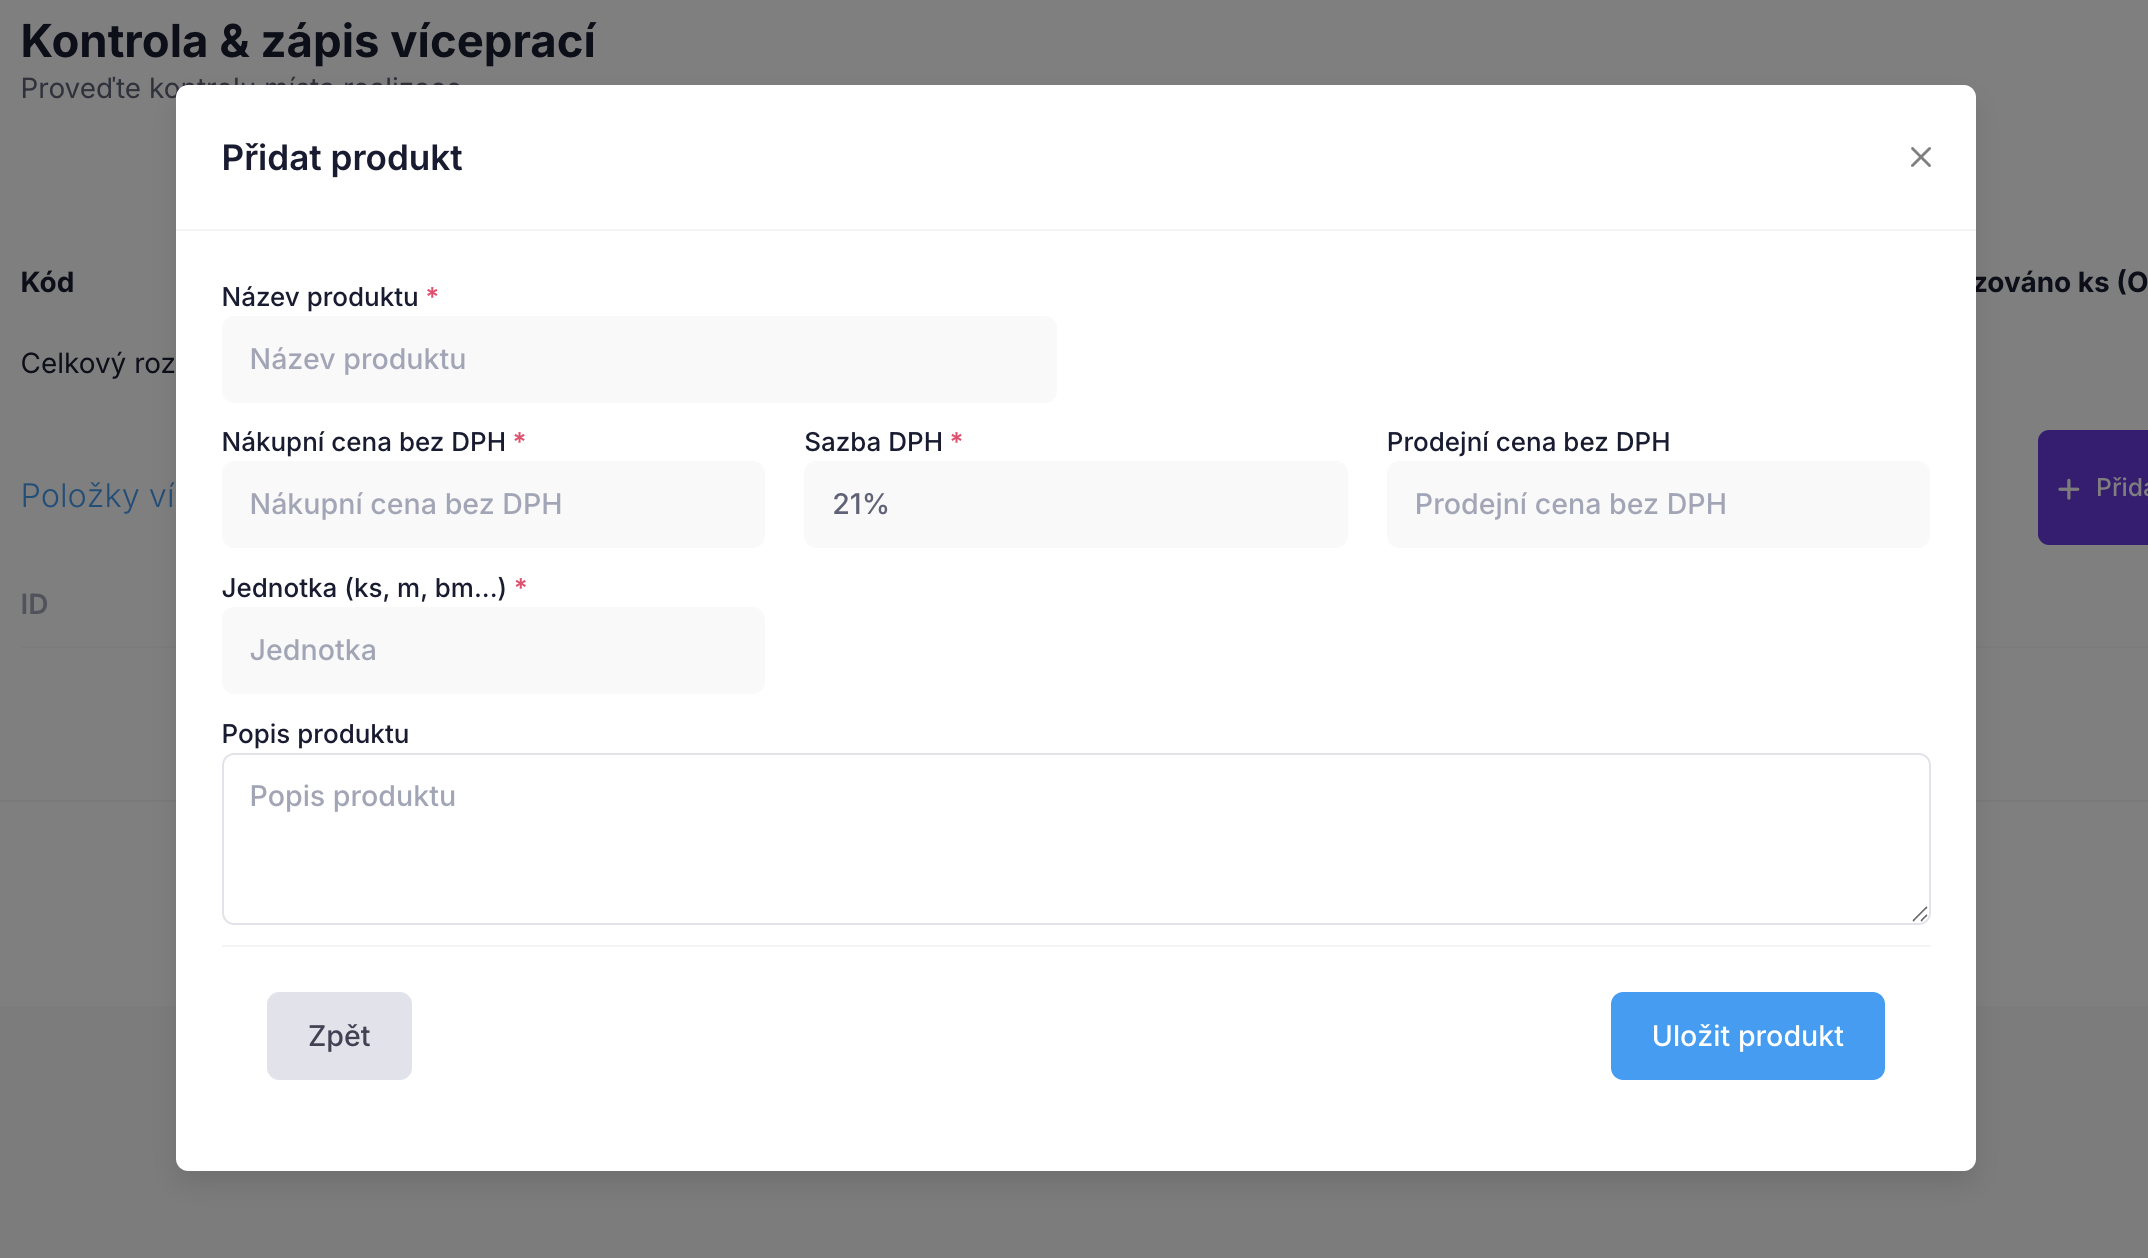Save with the Uložit produkt button
The image size is (2148, 1258).
pyautogui.click(x=1747, y=1036)
